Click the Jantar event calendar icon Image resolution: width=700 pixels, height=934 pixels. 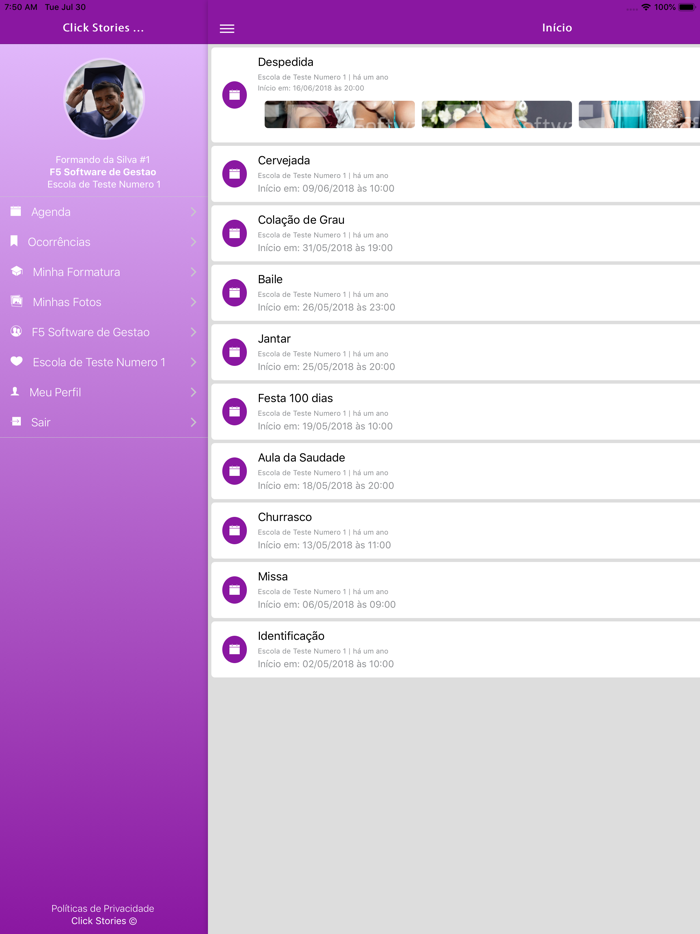click(x=235, y=353)
